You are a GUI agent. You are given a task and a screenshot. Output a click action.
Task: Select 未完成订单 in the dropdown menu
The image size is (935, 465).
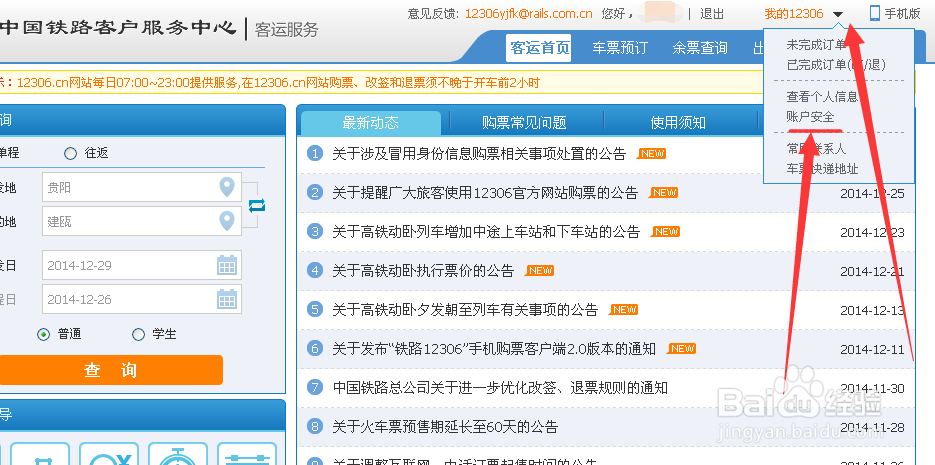click(816, 45)
